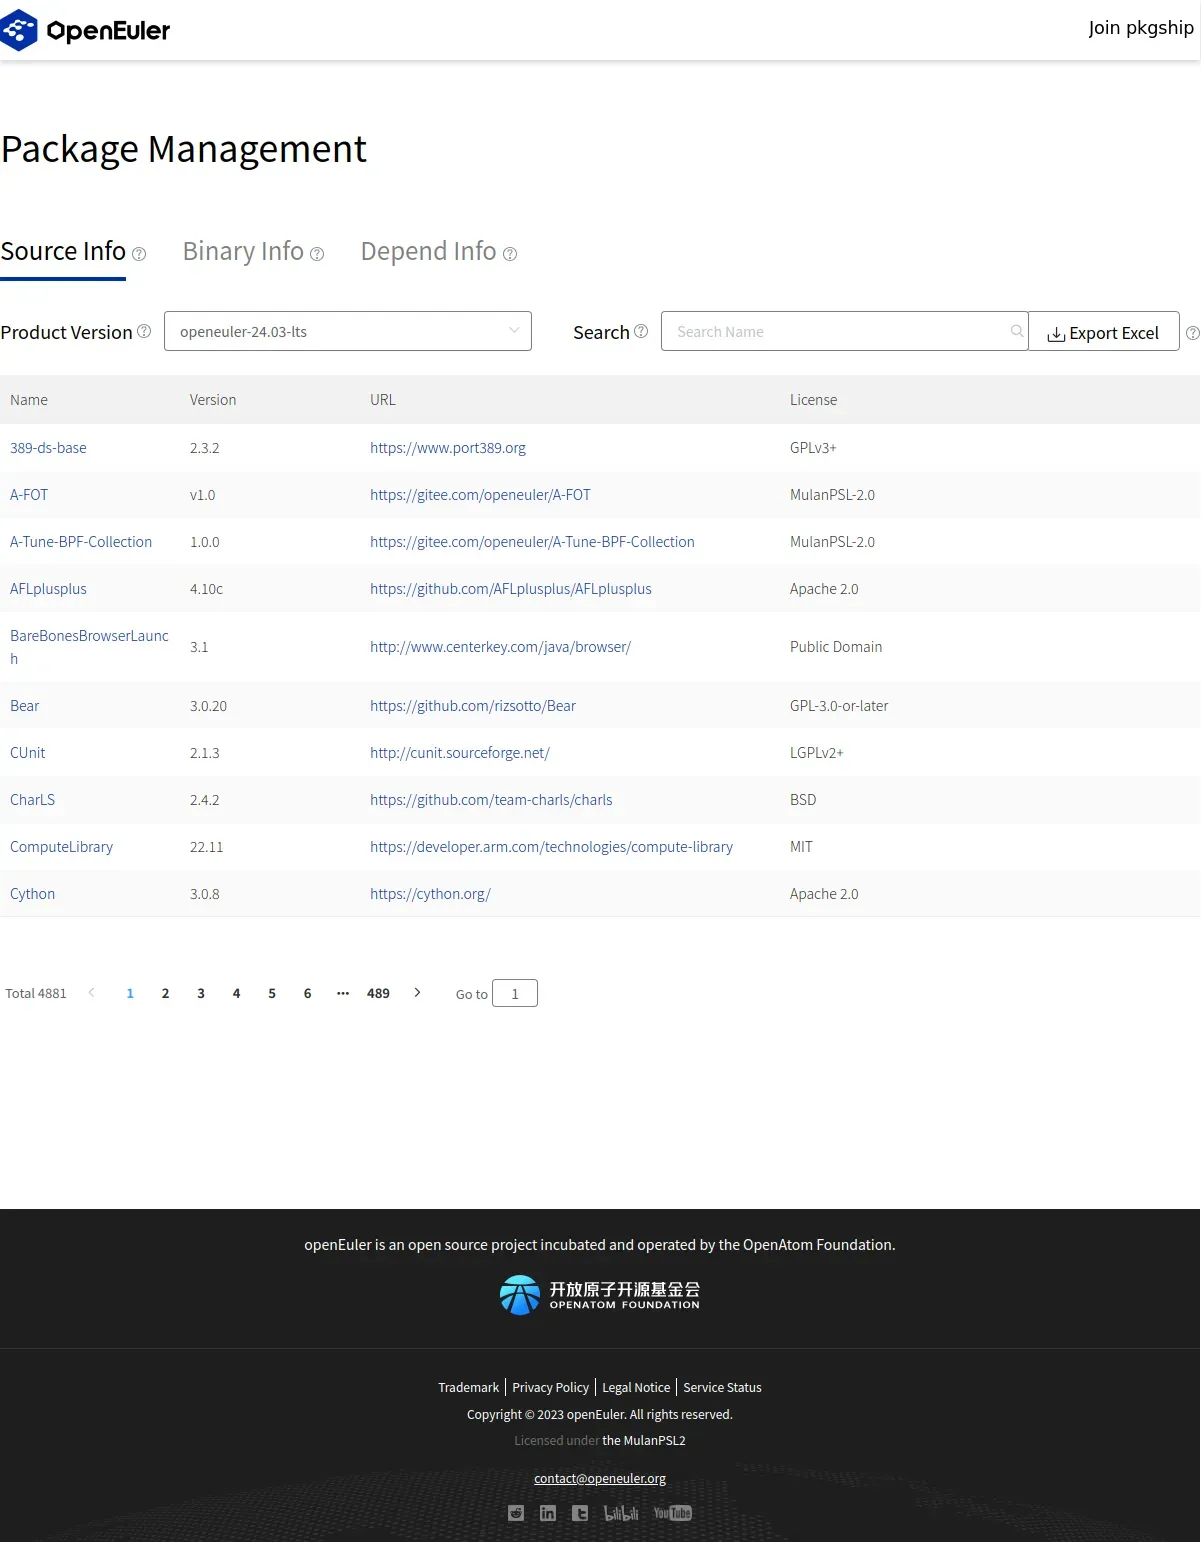Switch to the Binary Info tab
Image resolution: width=1201 pixels, height=1542 pixels.
[x=243, y=251]
